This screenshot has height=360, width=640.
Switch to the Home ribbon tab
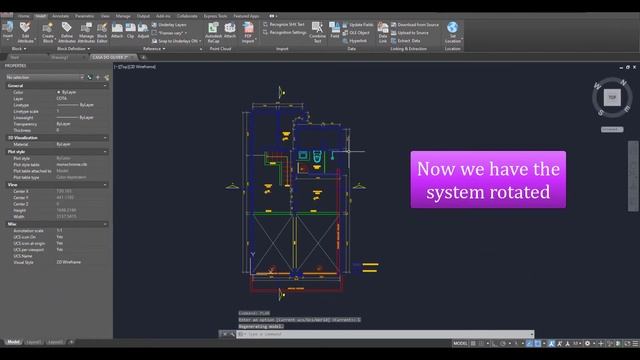click(x=23, y=16)
